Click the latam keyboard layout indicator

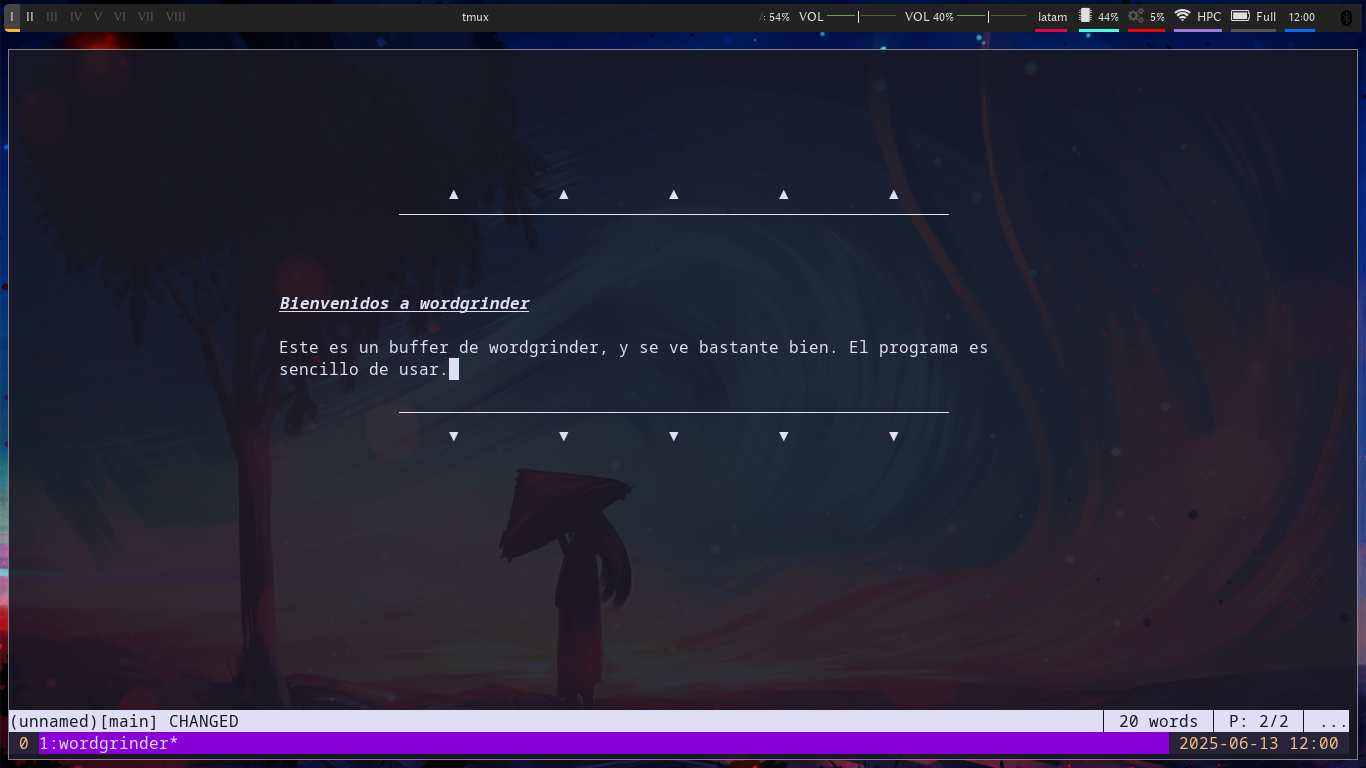1052,17
